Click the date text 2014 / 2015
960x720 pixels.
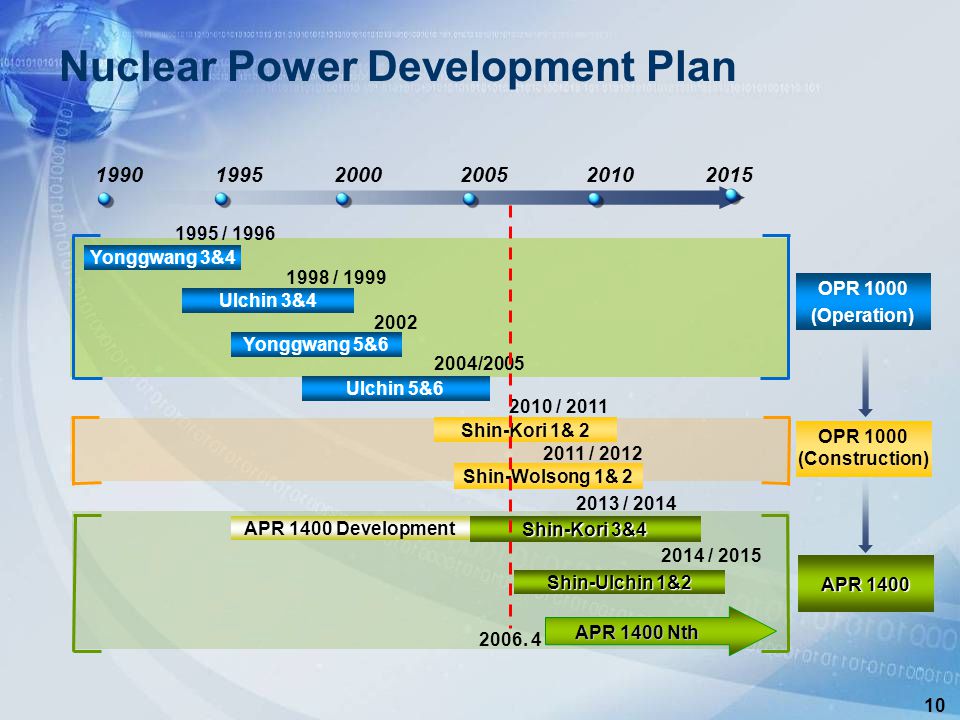click(x=711, y=555)
